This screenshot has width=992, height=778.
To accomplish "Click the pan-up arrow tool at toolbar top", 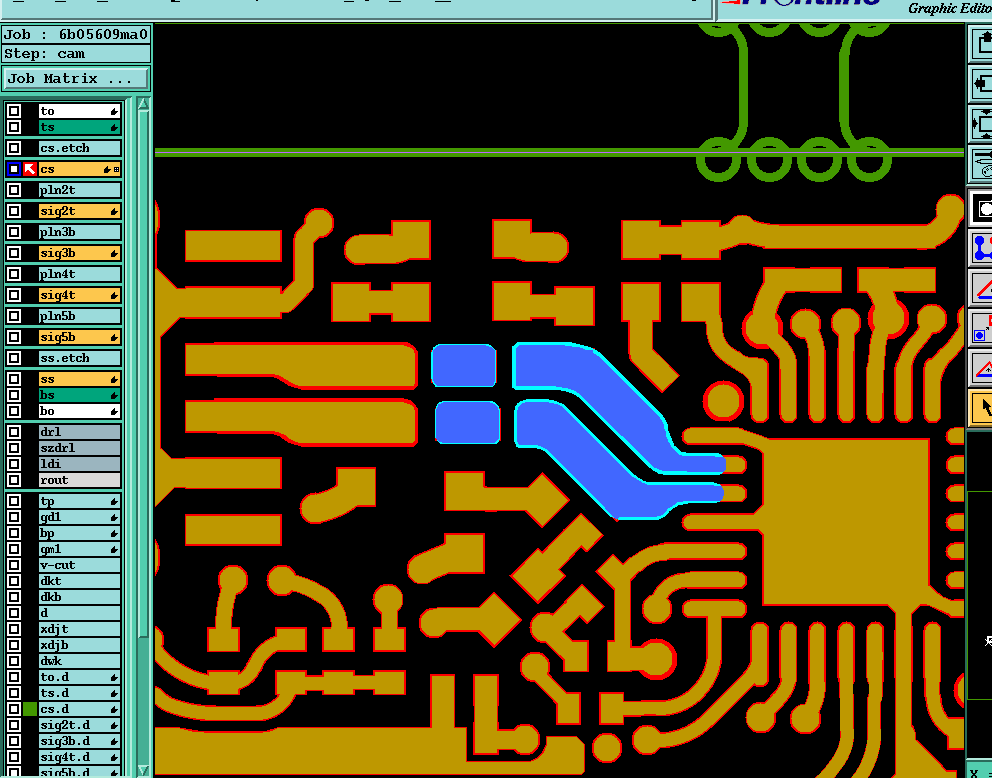I will pyautogui.click(x=981, y=44).
